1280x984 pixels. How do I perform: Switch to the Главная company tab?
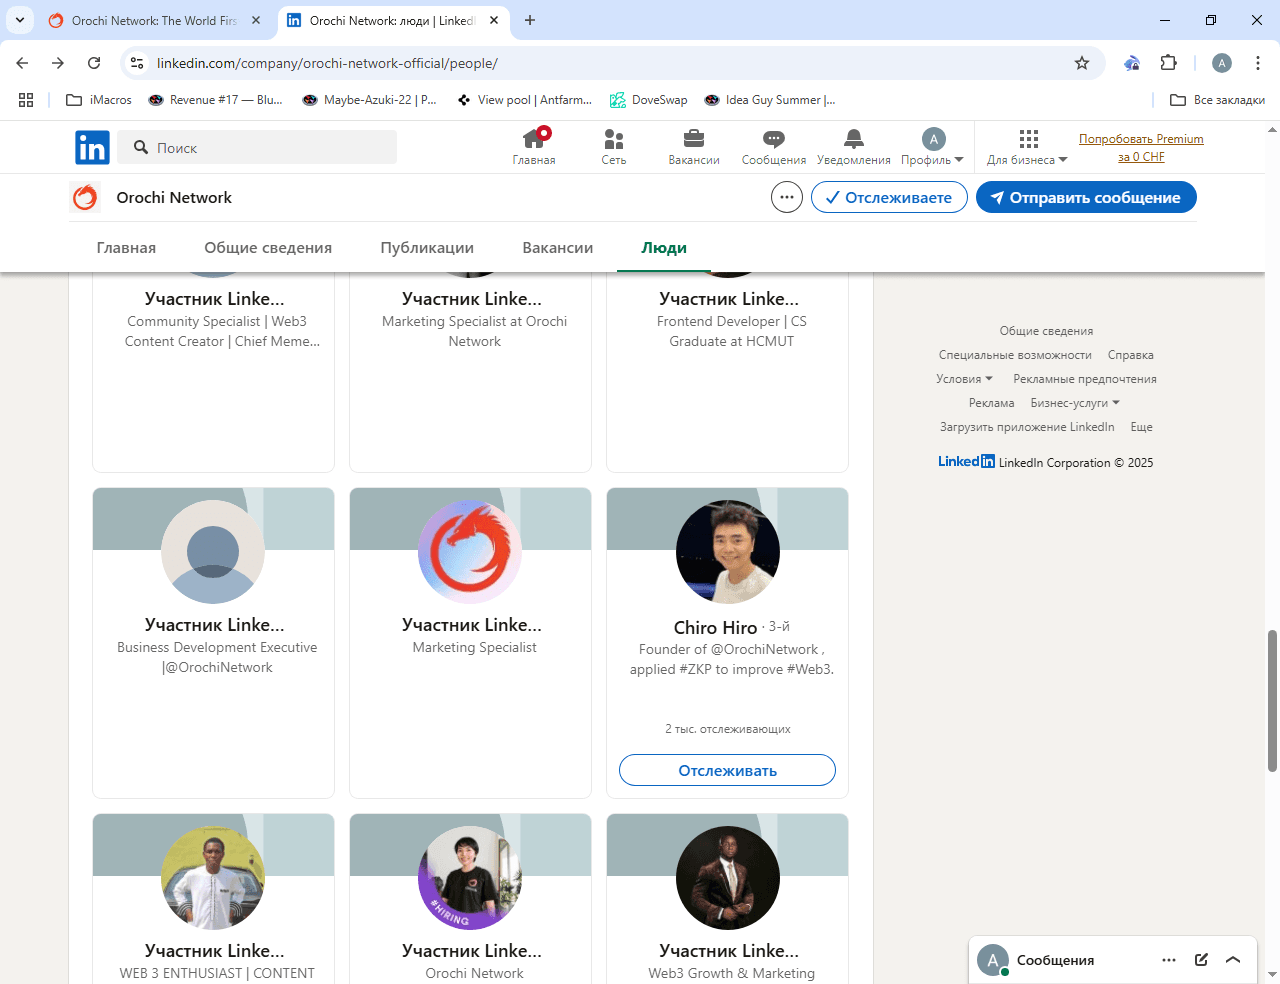(126, 247)
